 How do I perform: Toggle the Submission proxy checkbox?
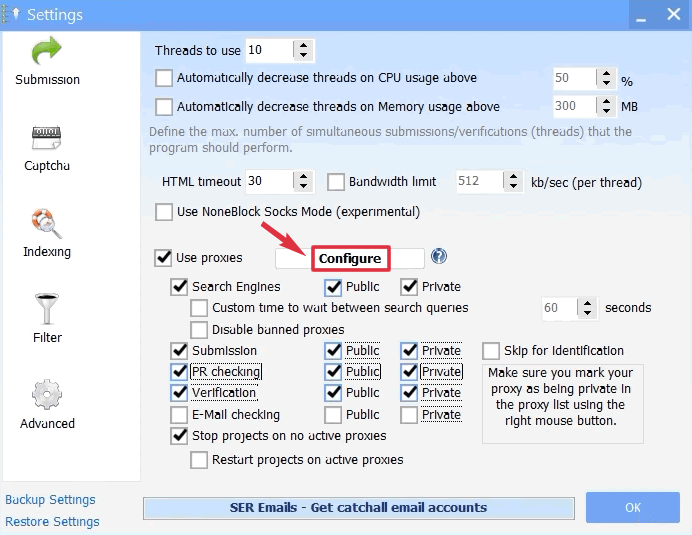tap(179, 351)
